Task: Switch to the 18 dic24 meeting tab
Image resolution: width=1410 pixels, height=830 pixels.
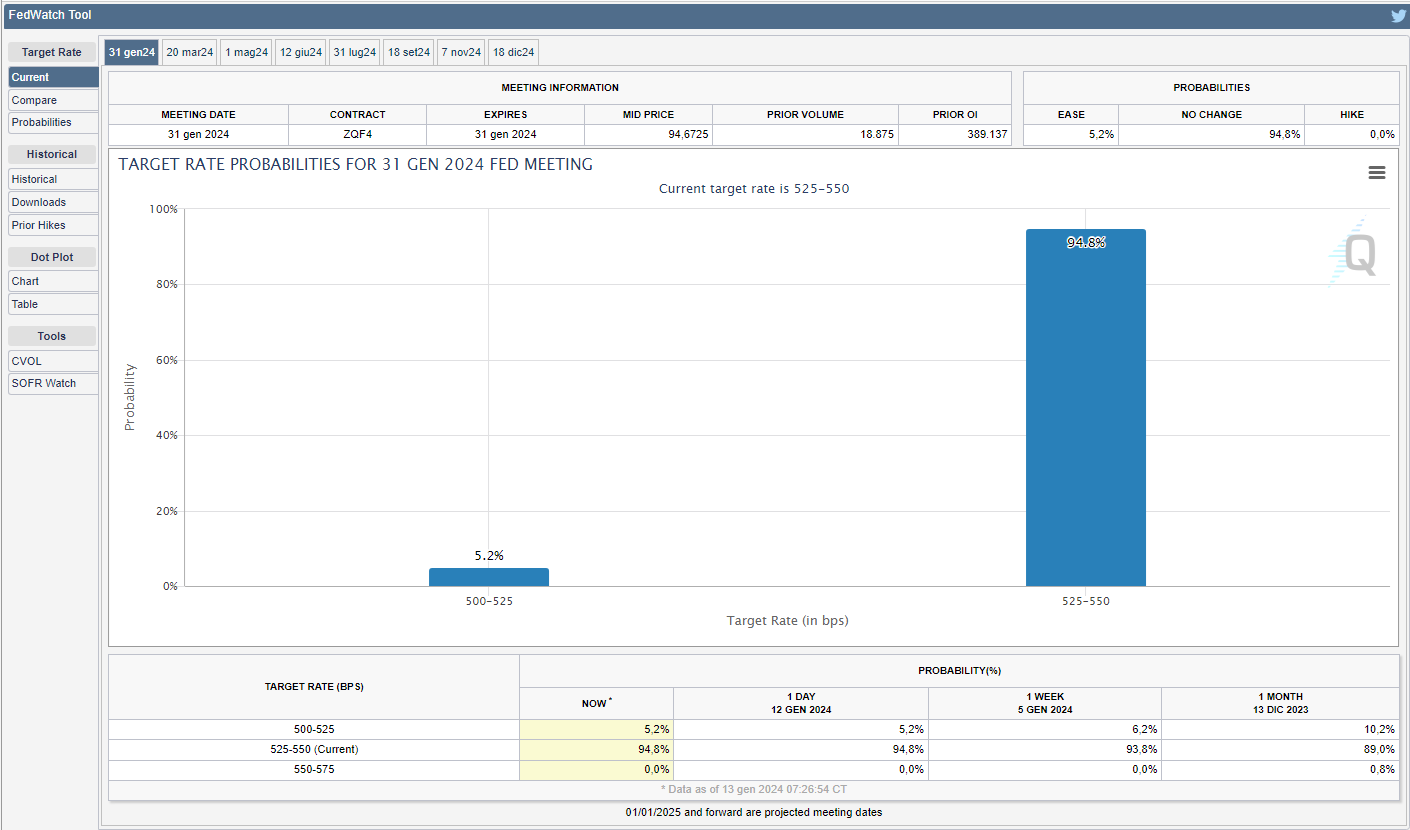Action: [513, 52]
